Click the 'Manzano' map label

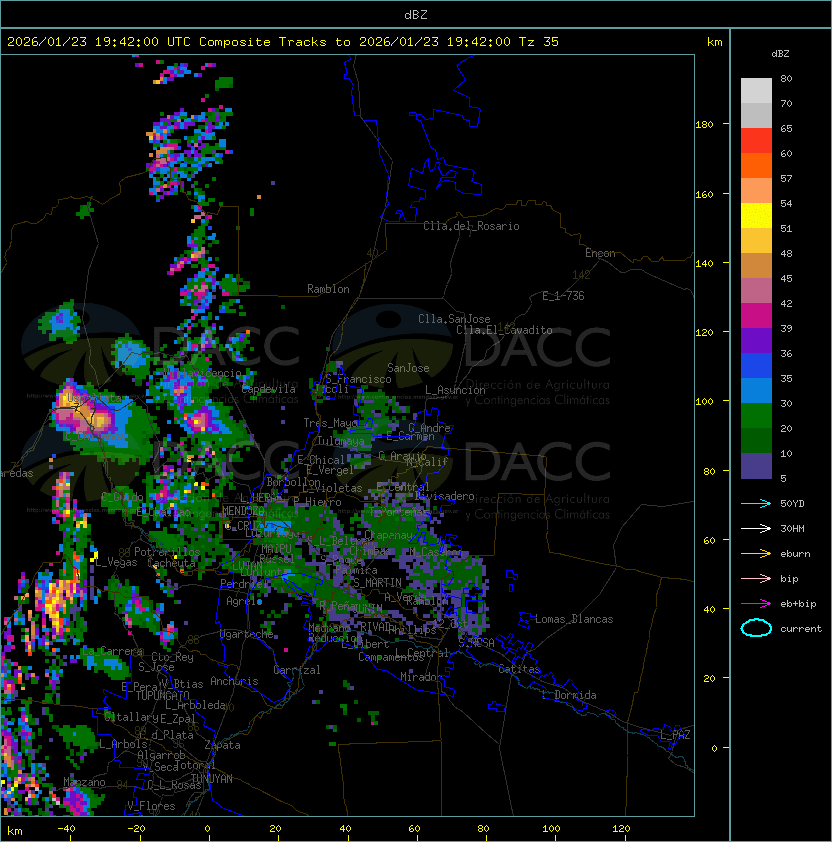[84, 782]
